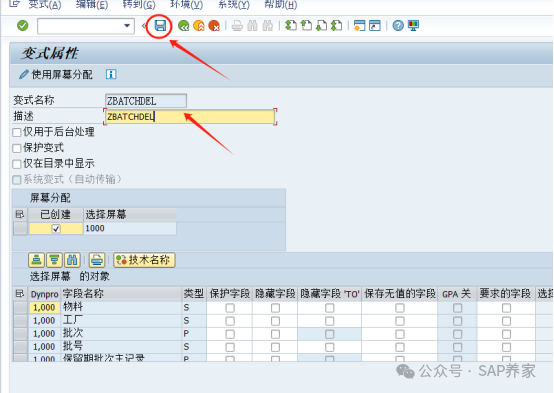Select the row header of the 工厂 row
The image size is (554, 393).
point(20,321)
